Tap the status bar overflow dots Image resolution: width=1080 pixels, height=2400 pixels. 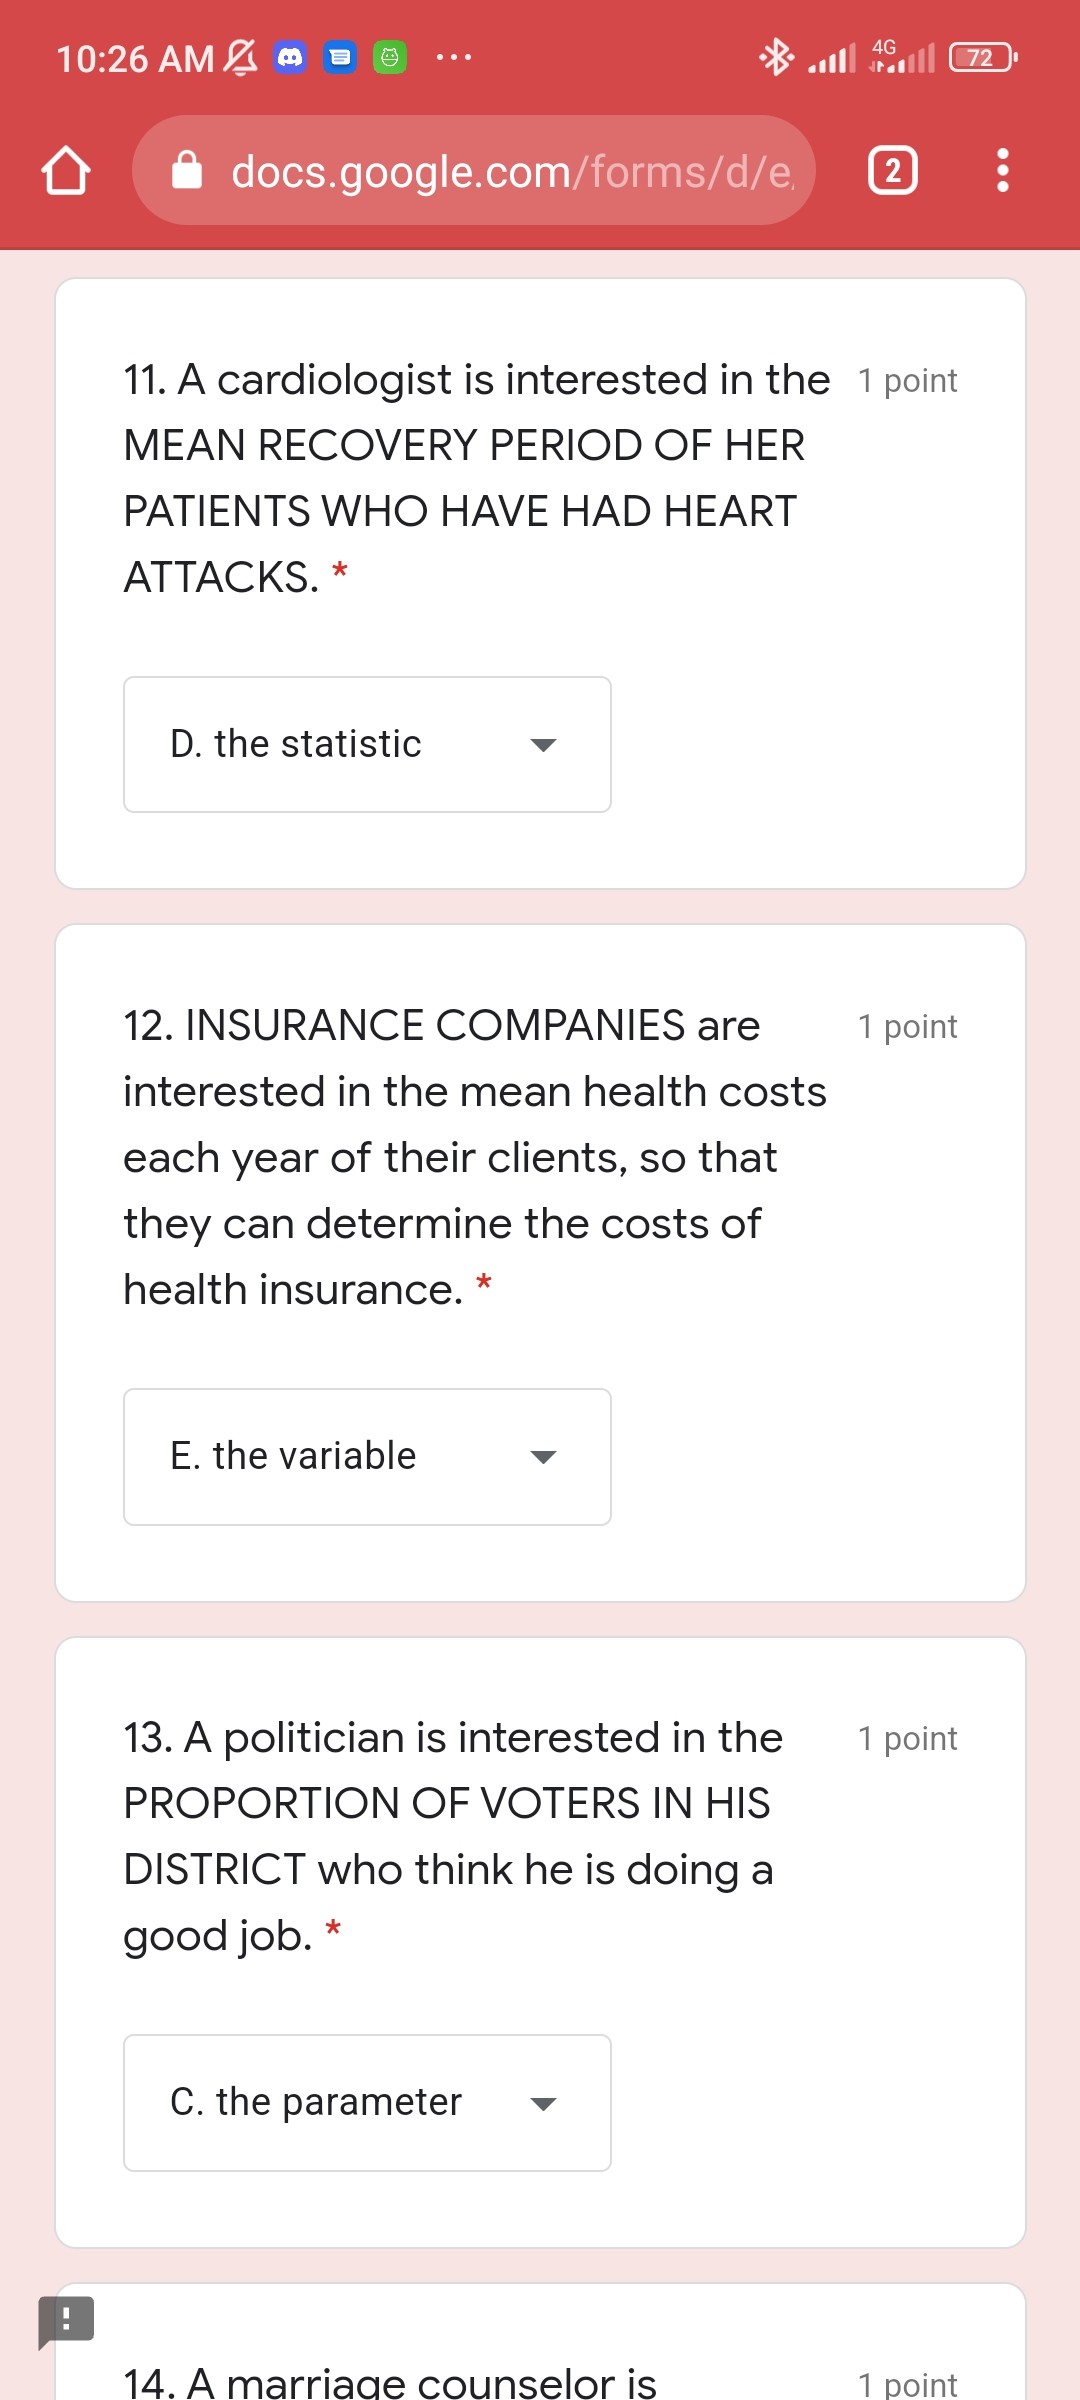454,58
